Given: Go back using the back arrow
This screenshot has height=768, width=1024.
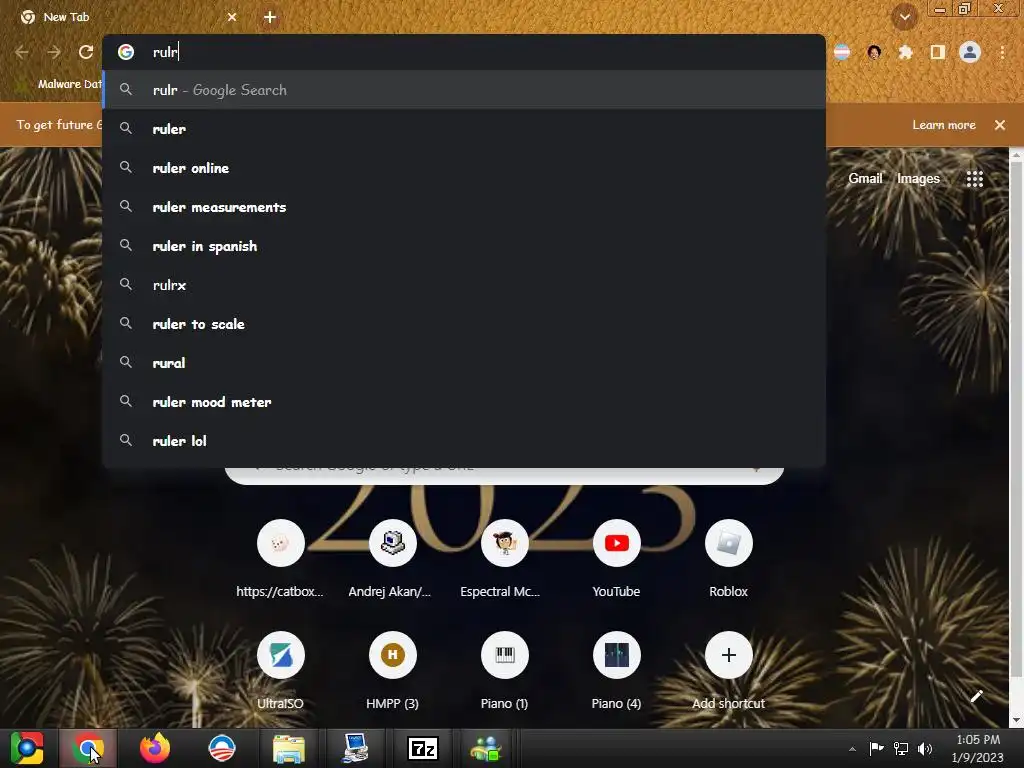Looking at the screenshot, I should (22, 52).
